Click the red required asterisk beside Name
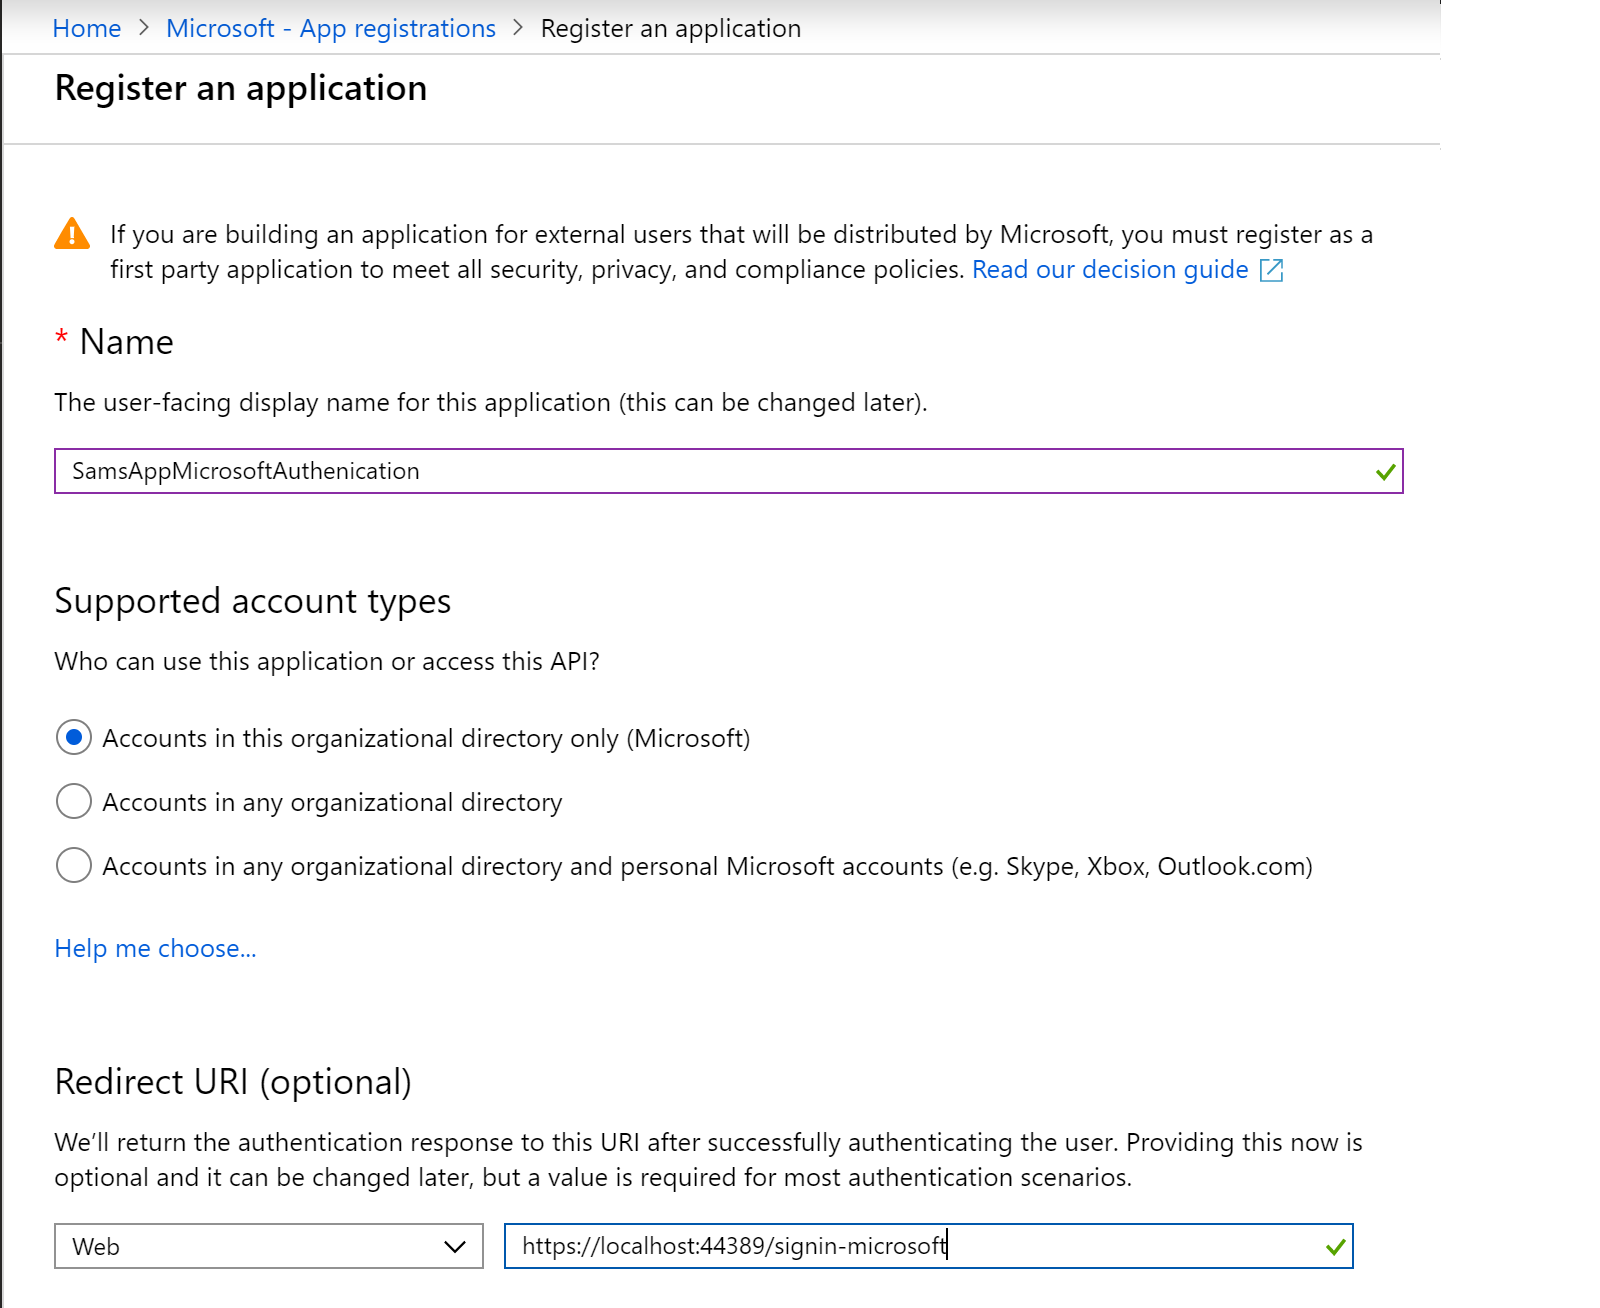This screenshot has width=1600, height=1308. [62, 338]
